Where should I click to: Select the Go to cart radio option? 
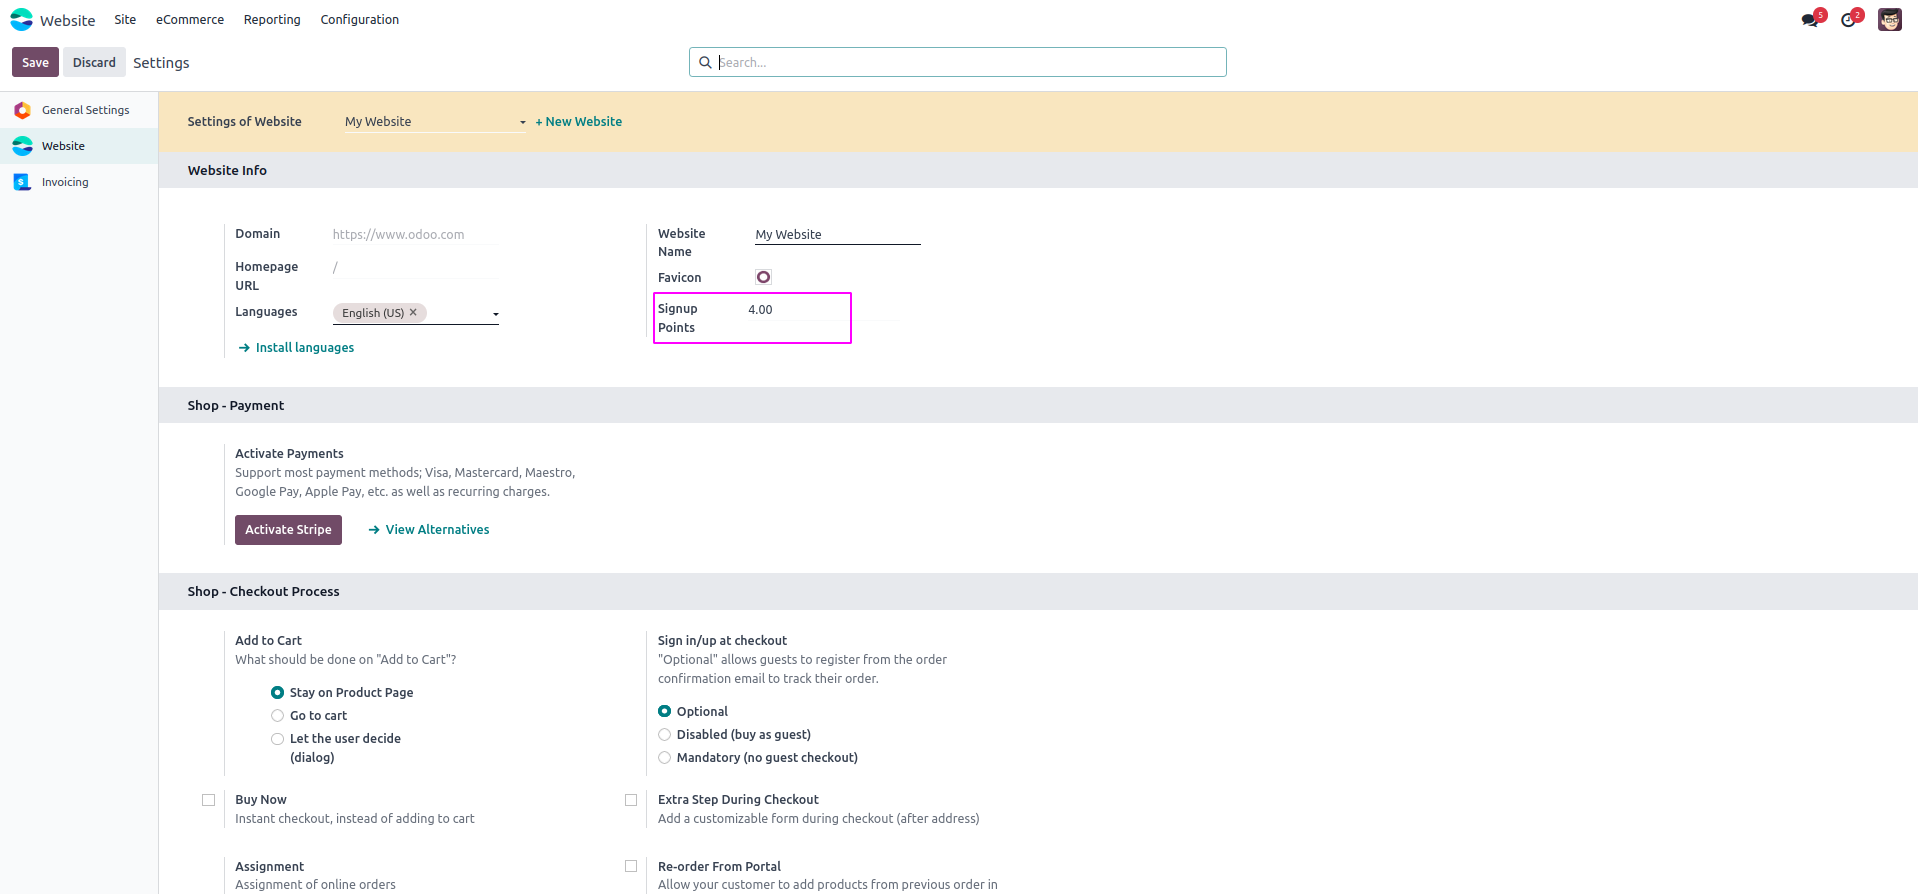(x=278, y=716)
